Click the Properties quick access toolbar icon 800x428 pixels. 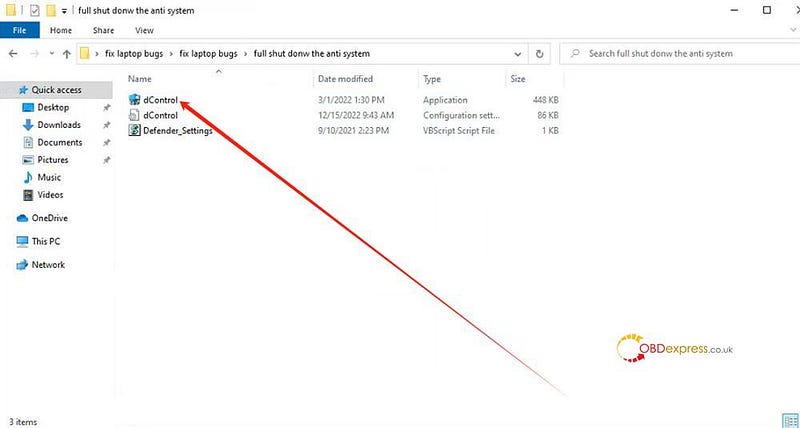(35, 10)
